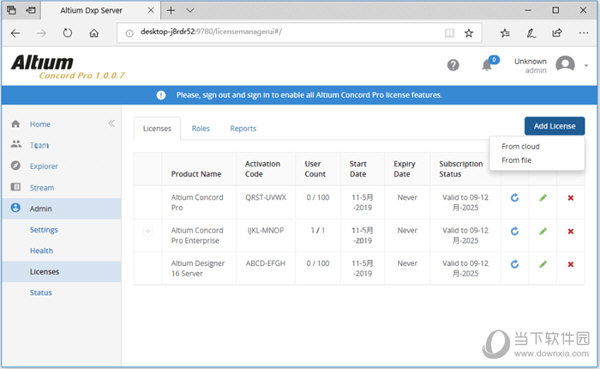The image size is (600, 369).
Task: Delete the Concord Pro Enterprise license
Action: coord(571,231)
